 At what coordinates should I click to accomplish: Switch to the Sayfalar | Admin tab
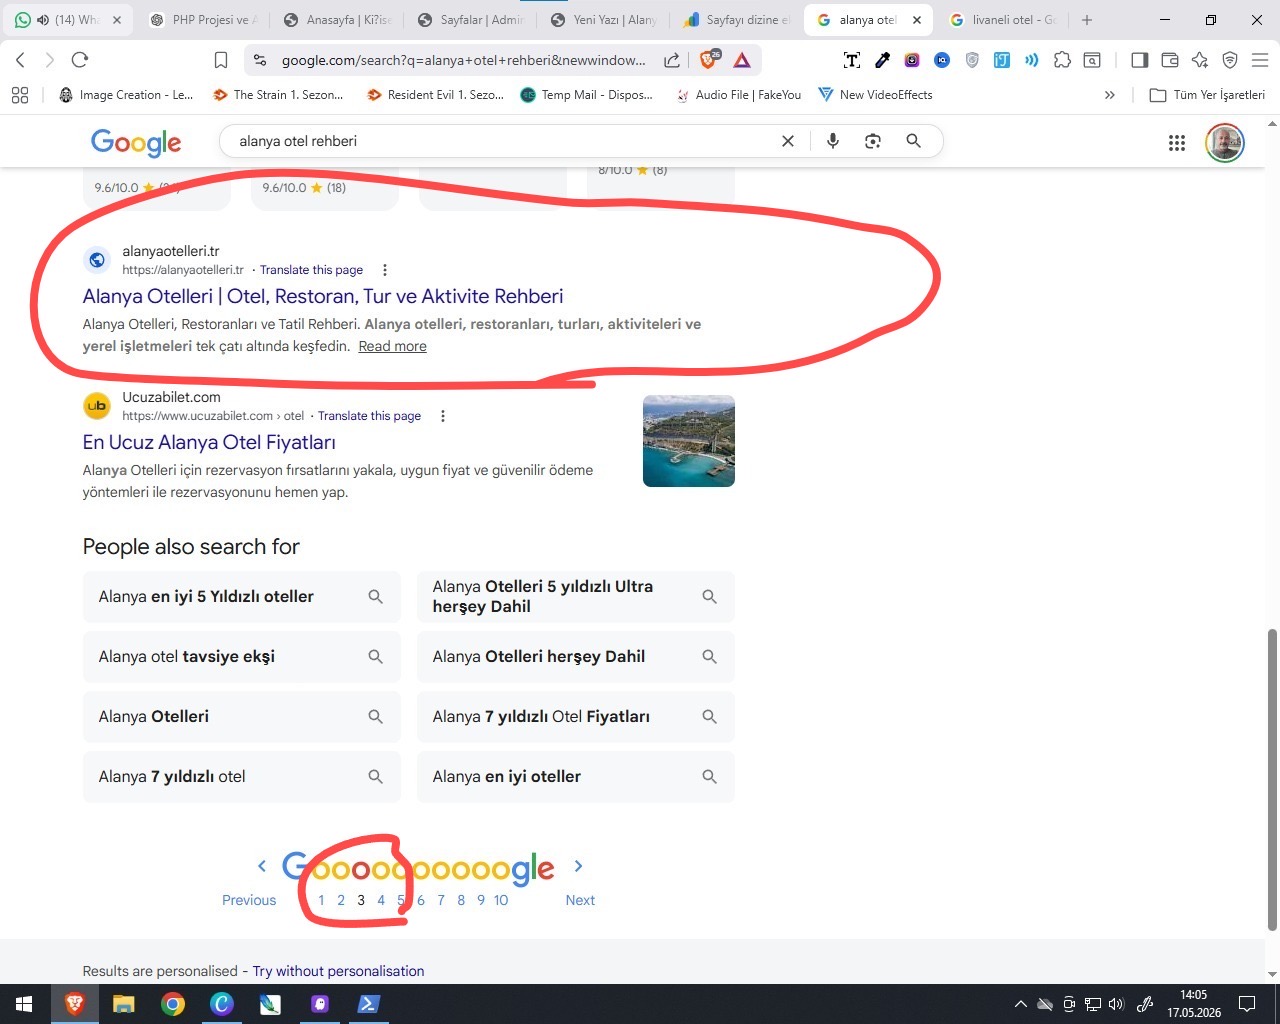pos(470,20)
